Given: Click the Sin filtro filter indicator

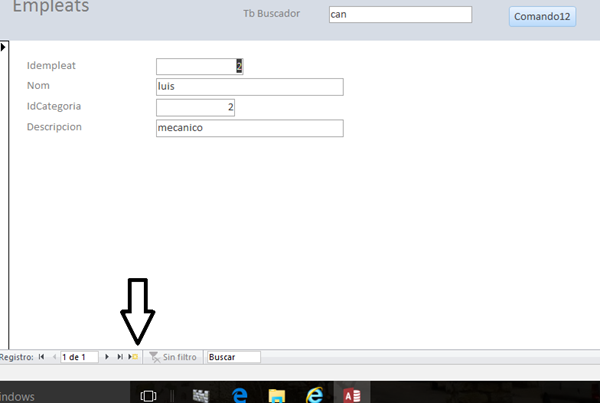Looking at the screenshot, I should click(x=173, y=357).
